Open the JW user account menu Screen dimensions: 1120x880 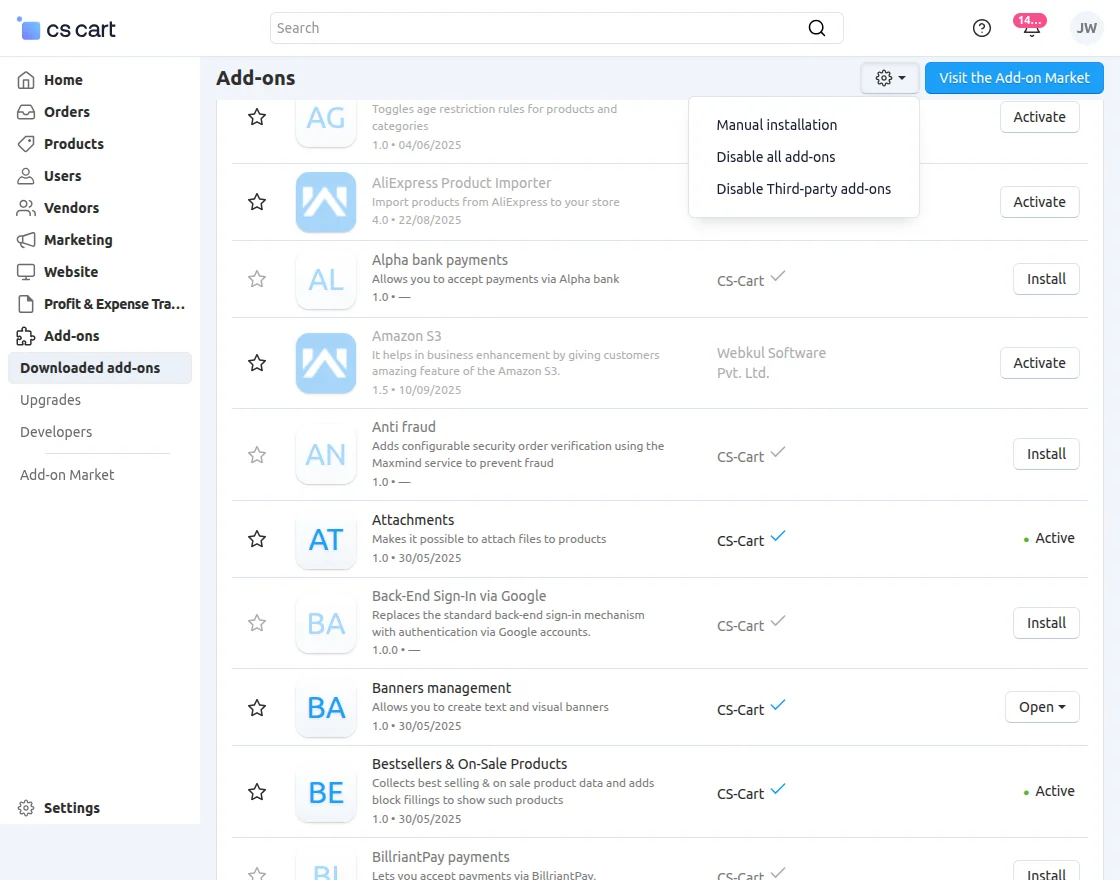(1087, 28)
